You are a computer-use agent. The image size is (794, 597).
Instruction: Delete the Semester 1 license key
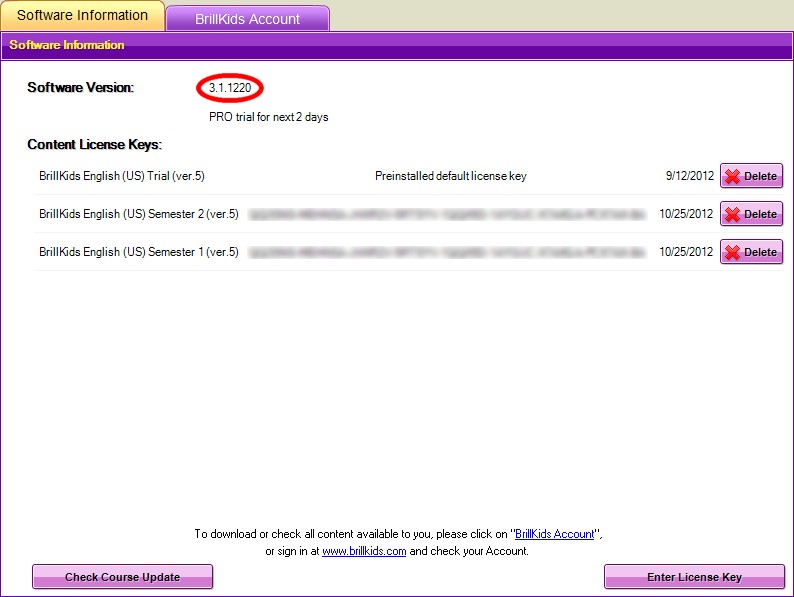click(751, 252)
